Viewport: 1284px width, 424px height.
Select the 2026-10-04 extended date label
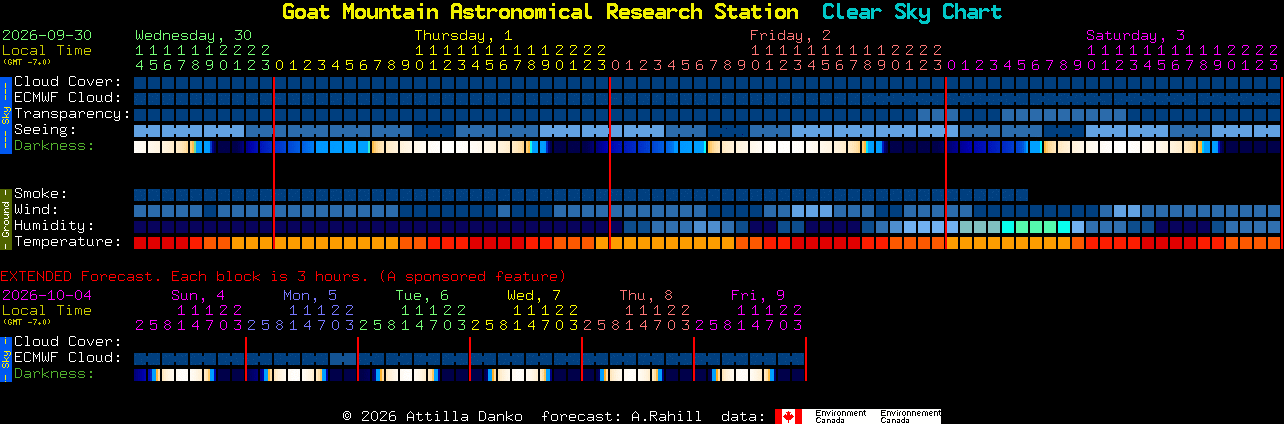[x=47, y=295]
